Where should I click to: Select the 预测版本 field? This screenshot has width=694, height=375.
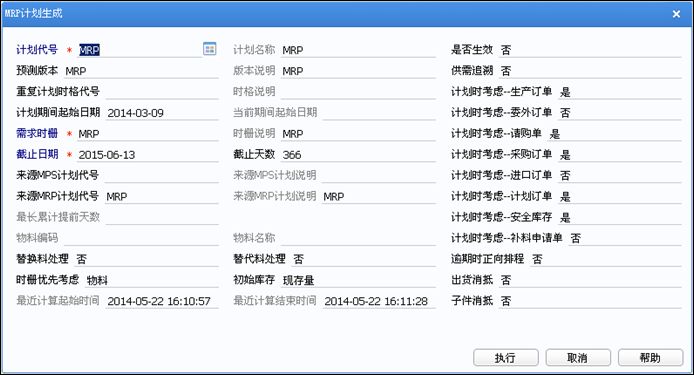[x=141, y=71]
